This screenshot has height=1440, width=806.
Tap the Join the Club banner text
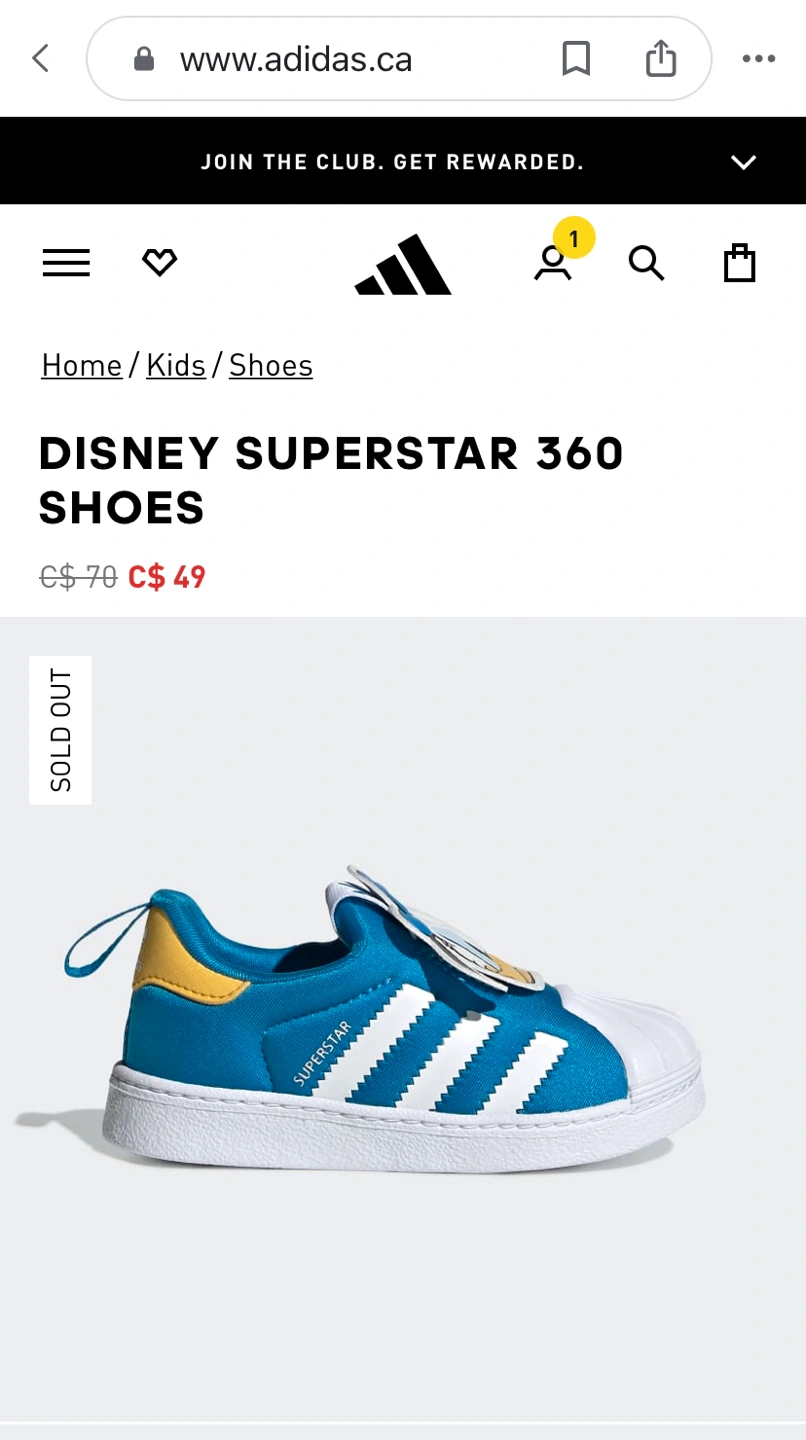392,162
